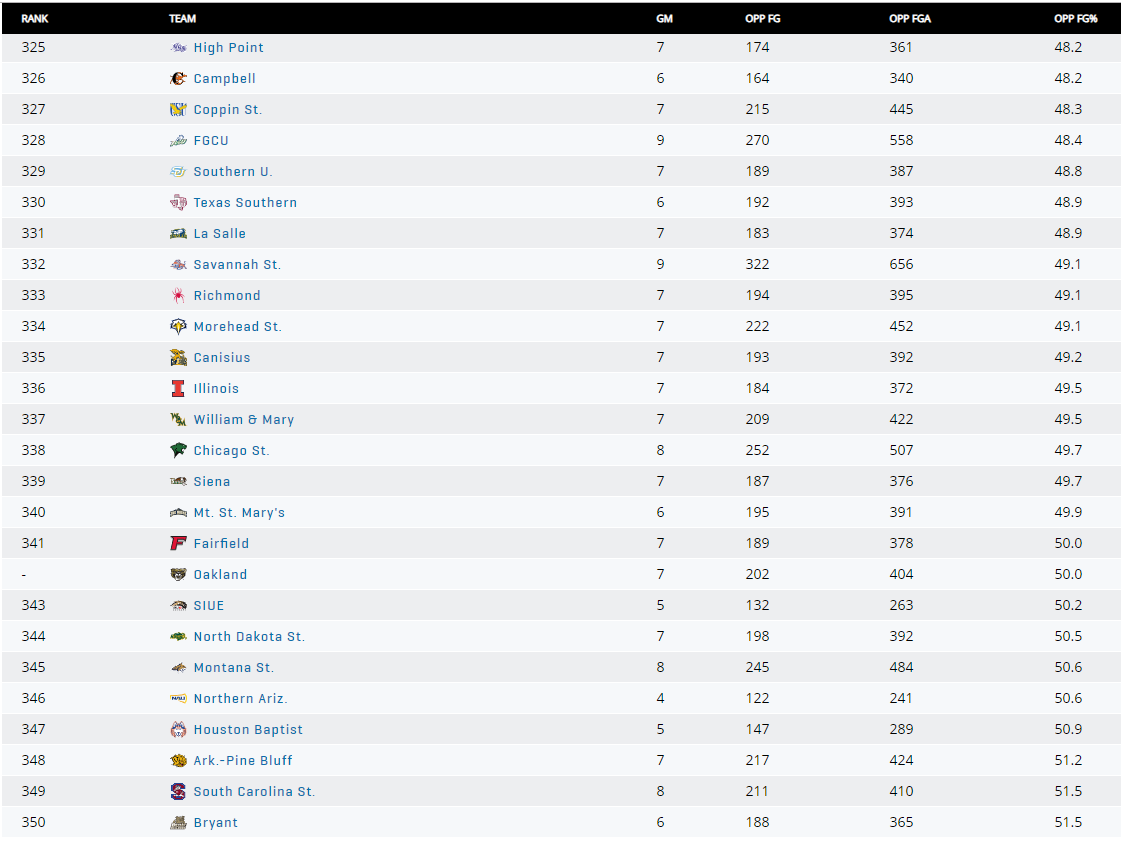Sort by the GM column header
Viewport: 1121px width, 844px height.
coord(664,19)
